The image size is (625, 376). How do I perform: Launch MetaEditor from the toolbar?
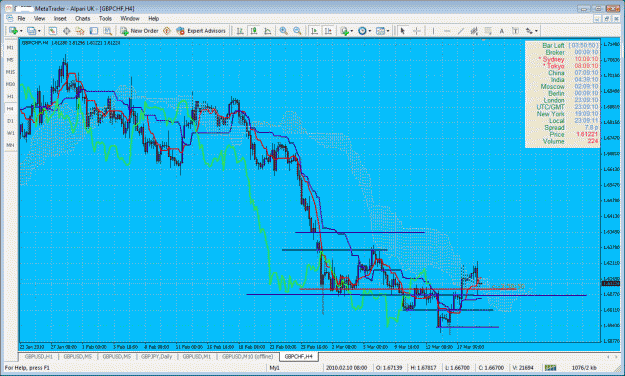pos(167,31)
